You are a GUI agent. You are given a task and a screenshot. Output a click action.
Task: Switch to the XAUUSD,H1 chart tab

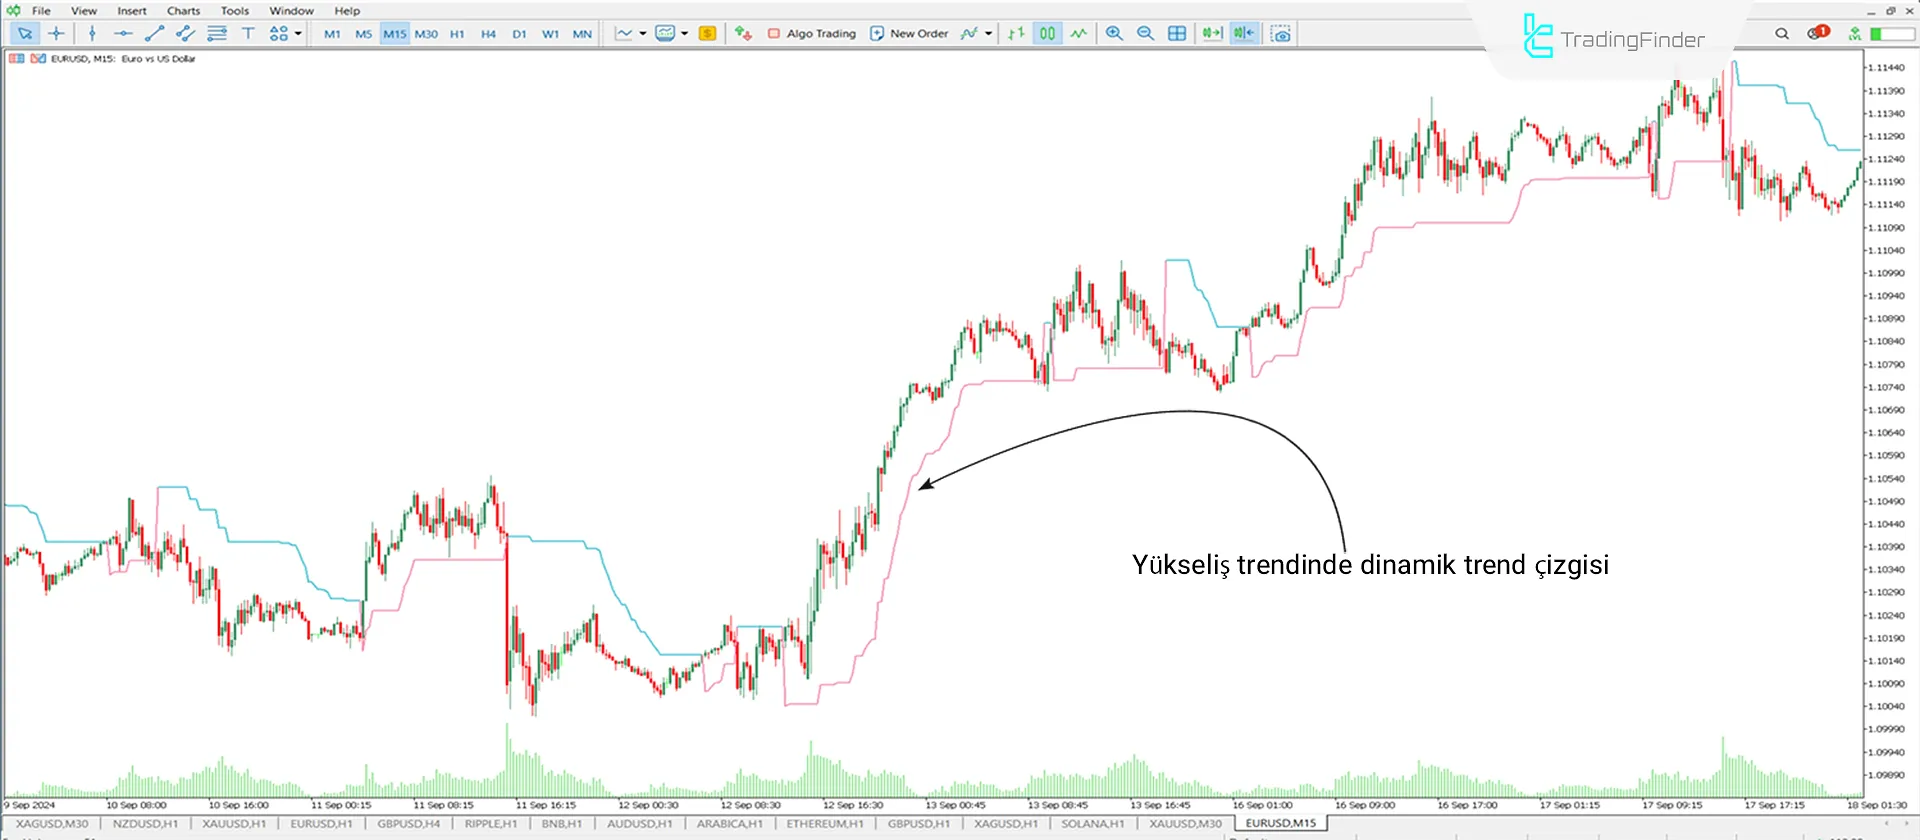234,824
